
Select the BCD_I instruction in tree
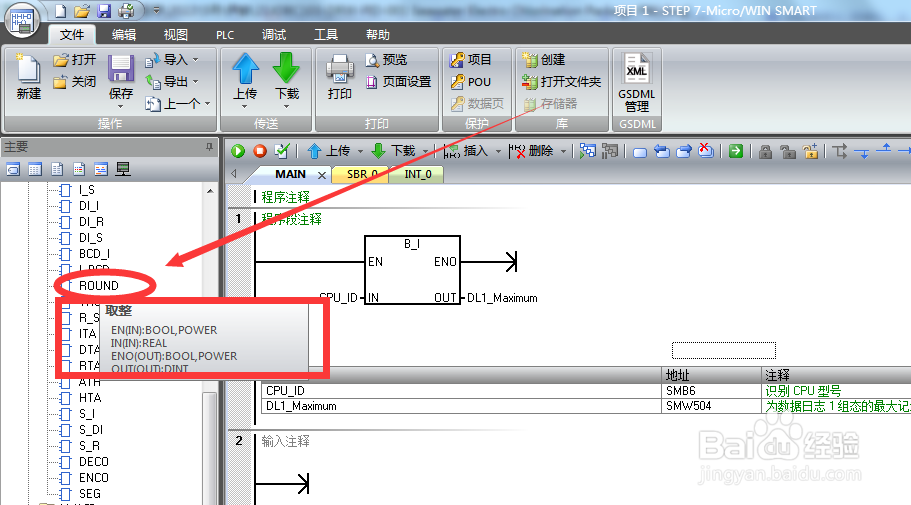point(94,254)
